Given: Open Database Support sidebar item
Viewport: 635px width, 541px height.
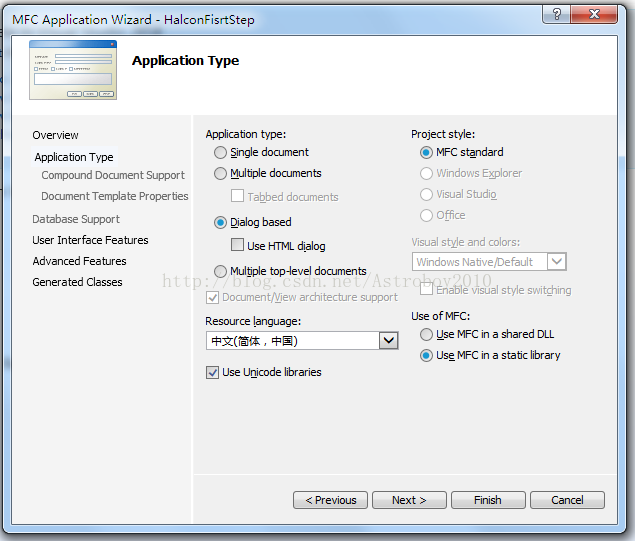Looking at the screenshot, I should 76,219.
